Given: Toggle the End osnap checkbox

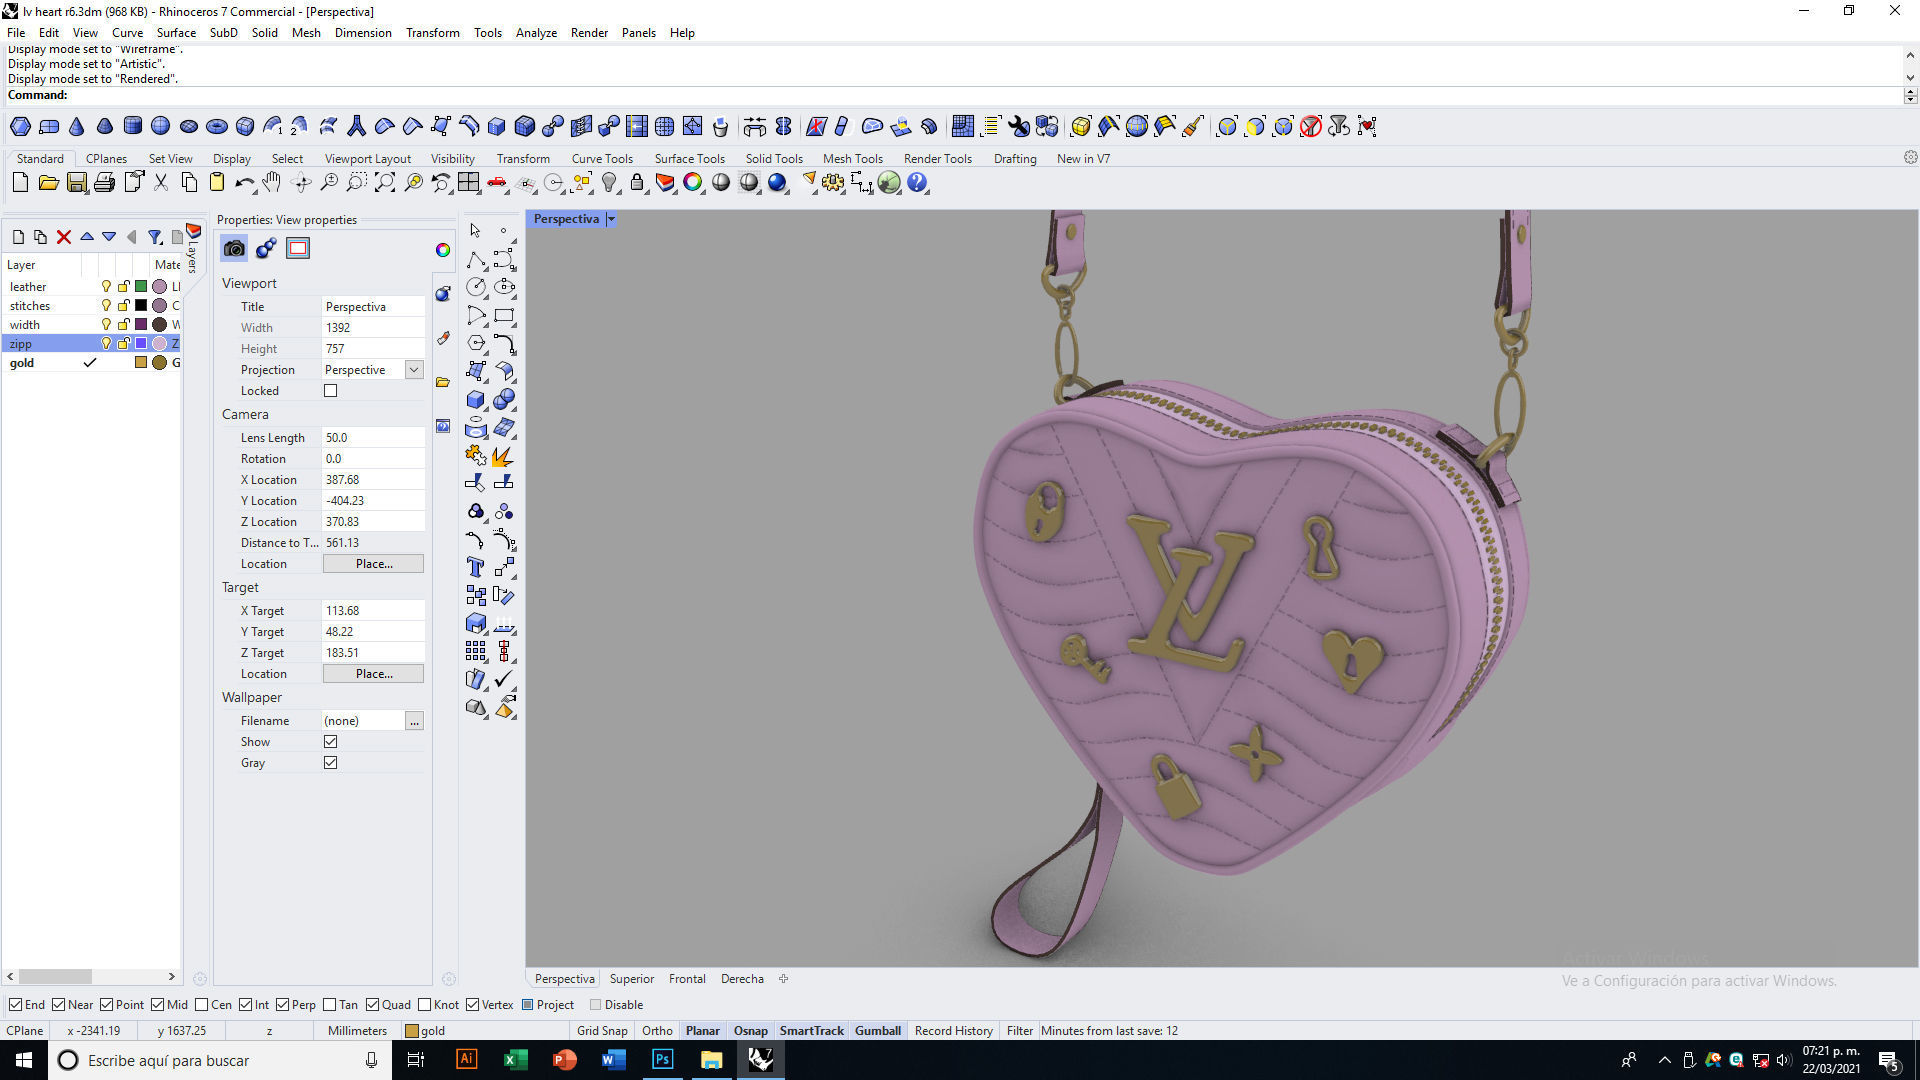Looking at the screenshot, I should click(15, 1005).
